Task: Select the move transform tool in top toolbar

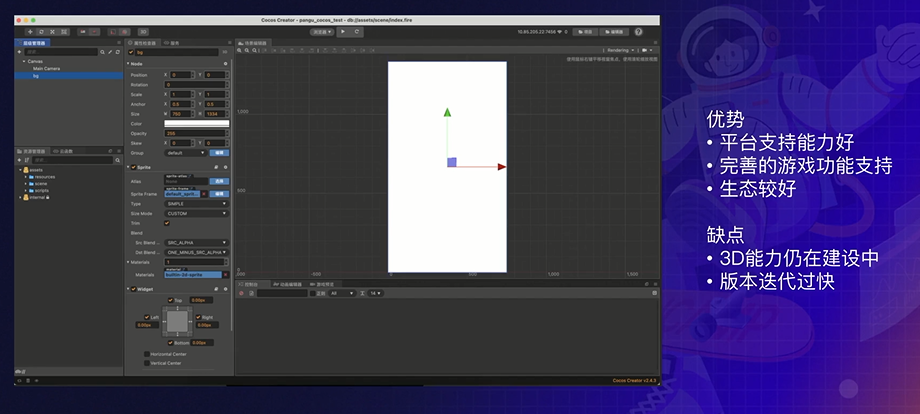Action: coord(31,32)
